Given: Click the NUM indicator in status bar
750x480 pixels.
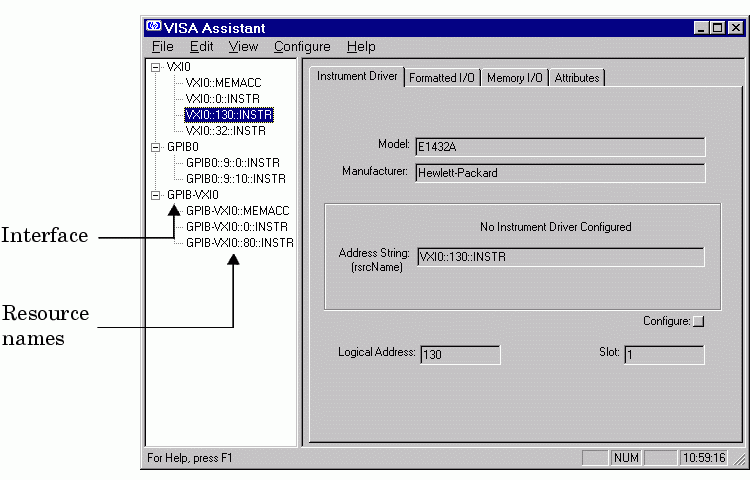Looking at the screenshot, I should tap(626, 458).
